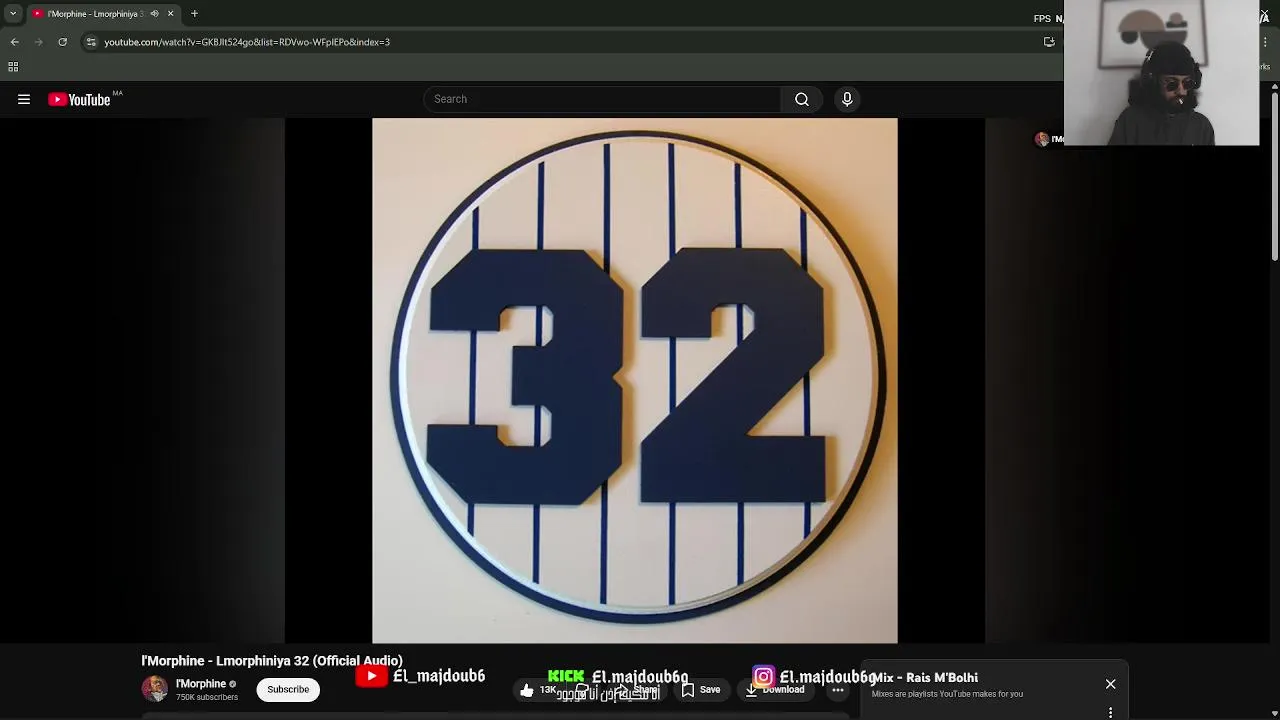Click the youtube.com URL in address bar

coord(247,42)
